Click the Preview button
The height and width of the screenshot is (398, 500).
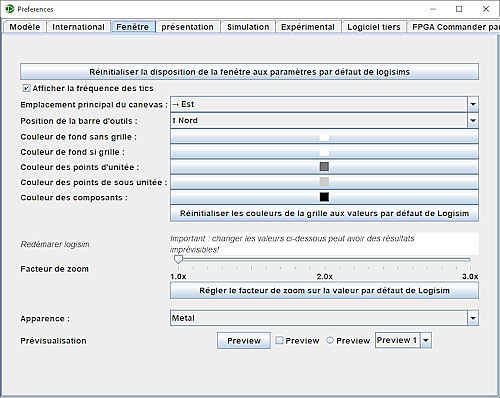tap(244, 341)
